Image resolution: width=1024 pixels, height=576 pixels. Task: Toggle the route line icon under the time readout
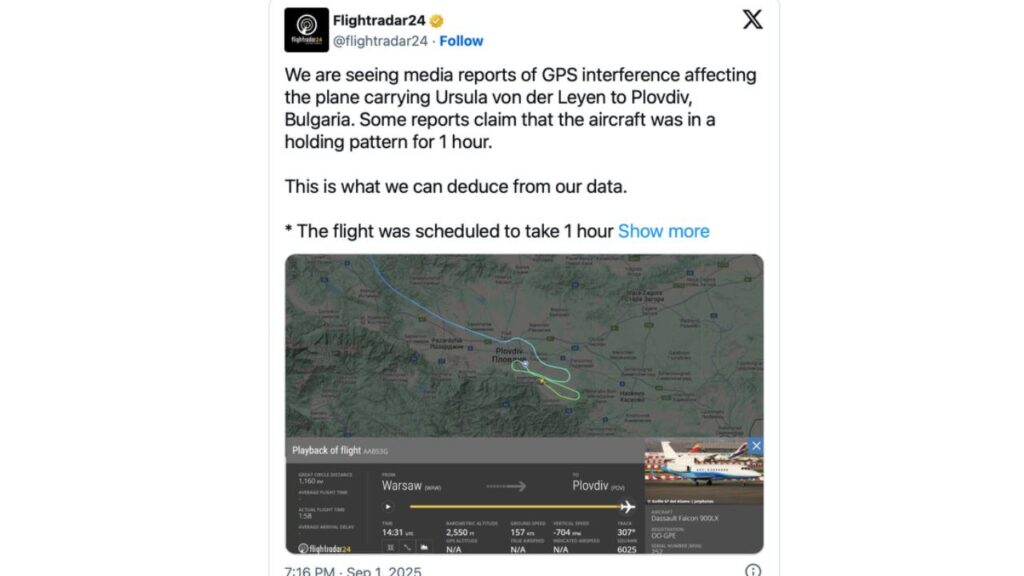click(x=407, y=547)
